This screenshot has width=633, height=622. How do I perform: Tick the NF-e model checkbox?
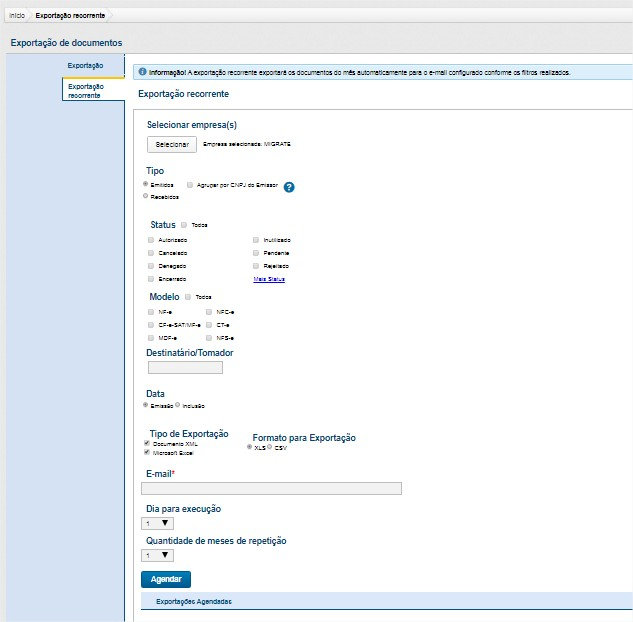coord(151,312)
